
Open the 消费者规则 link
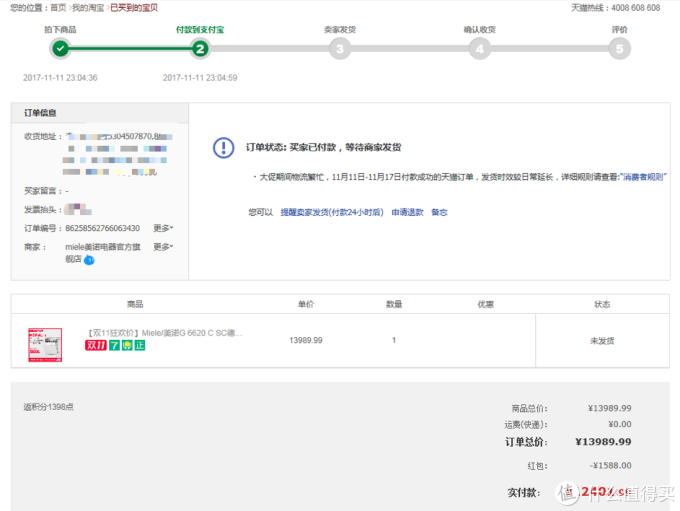(643, 177)
